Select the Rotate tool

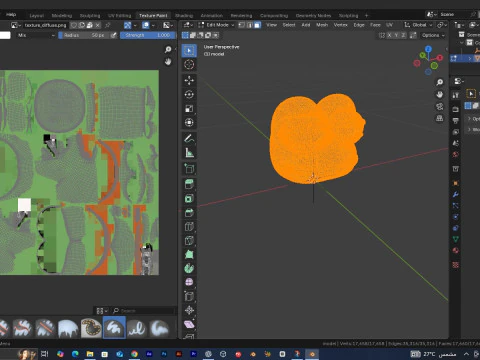pyautogui.click(x=189, y=95)
